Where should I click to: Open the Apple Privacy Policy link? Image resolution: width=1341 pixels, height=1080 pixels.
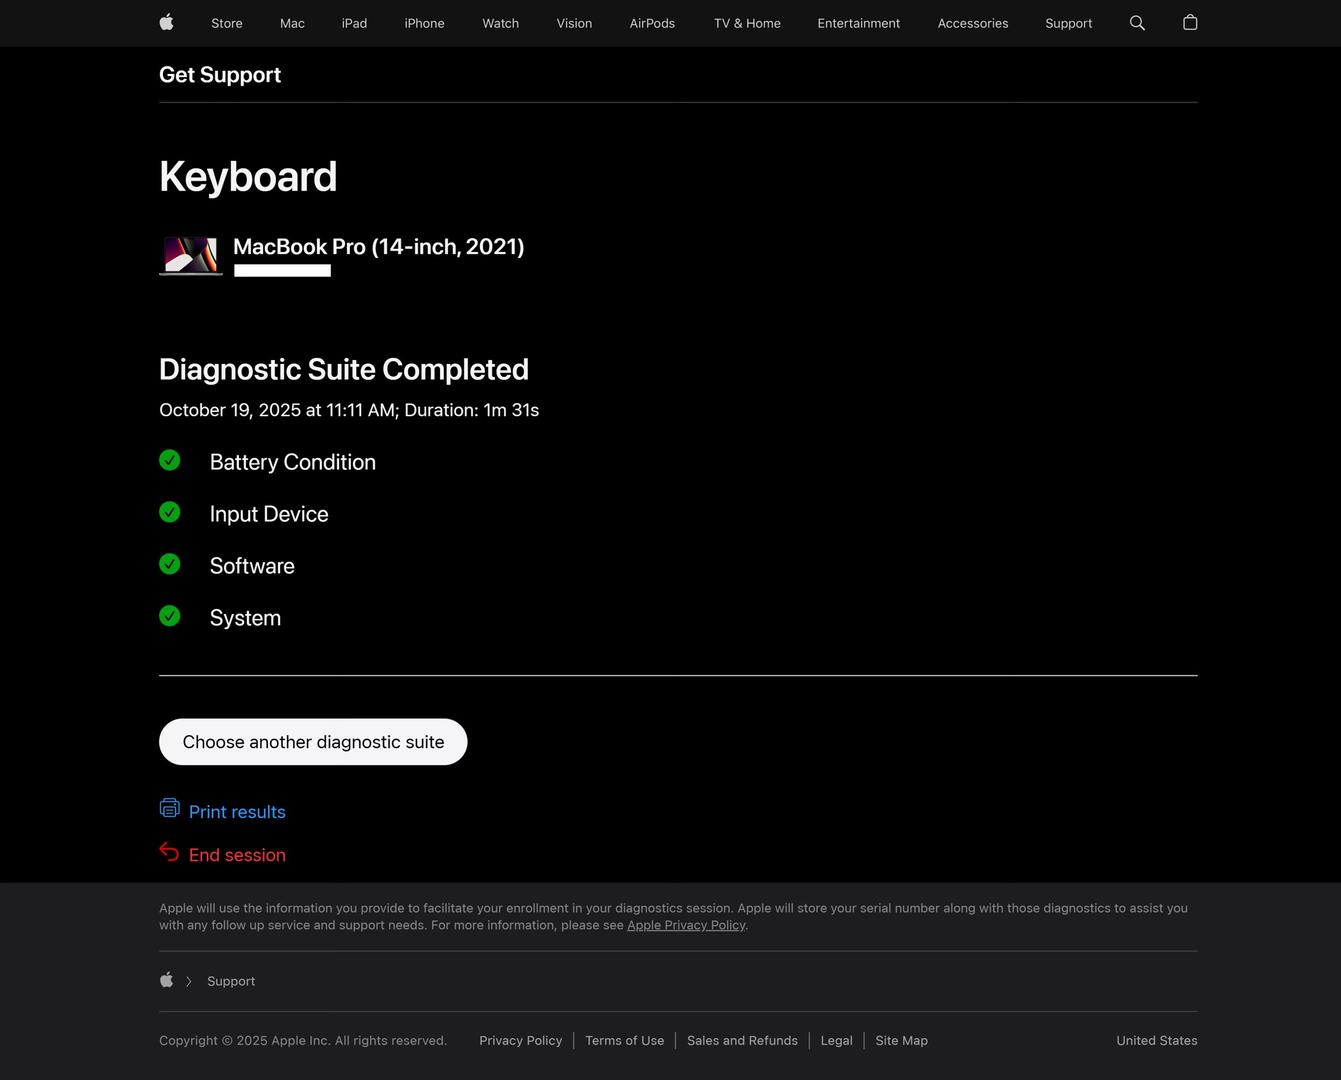pyautogui.click(x=686, y=925)
